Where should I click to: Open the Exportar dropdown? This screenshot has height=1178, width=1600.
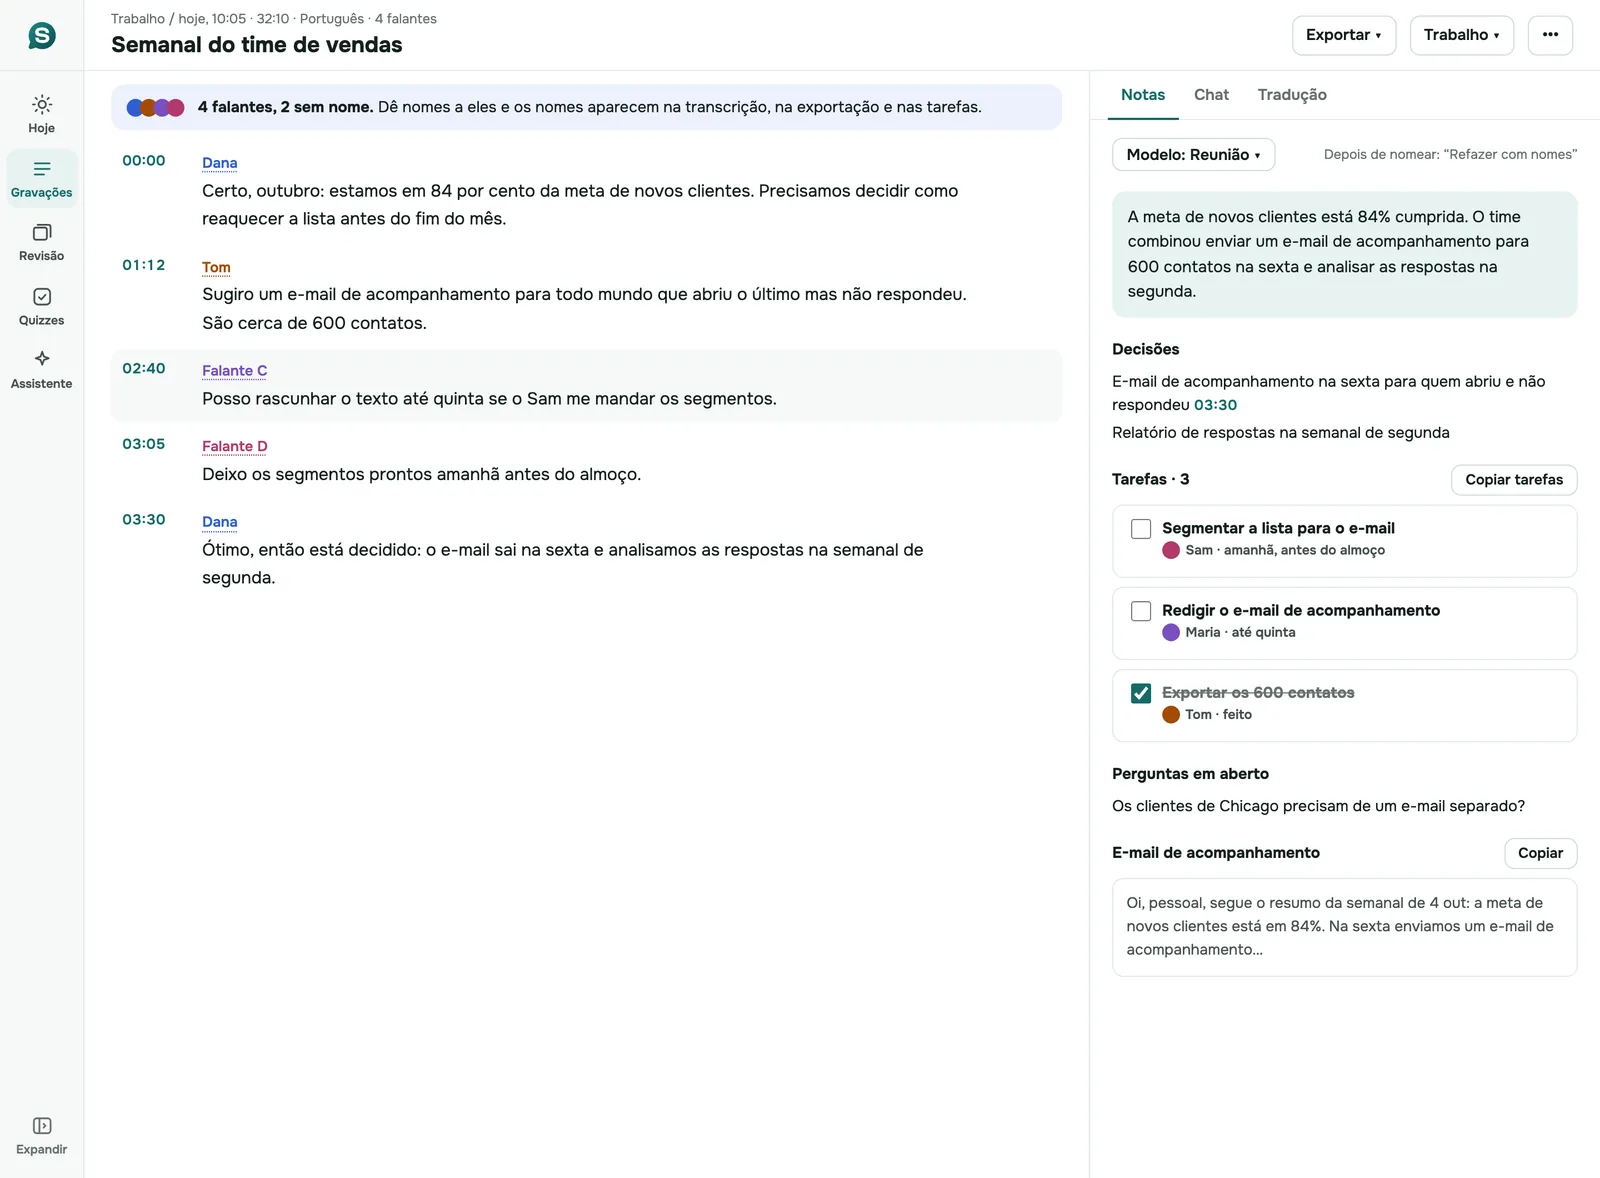(x=1343, y=35)
